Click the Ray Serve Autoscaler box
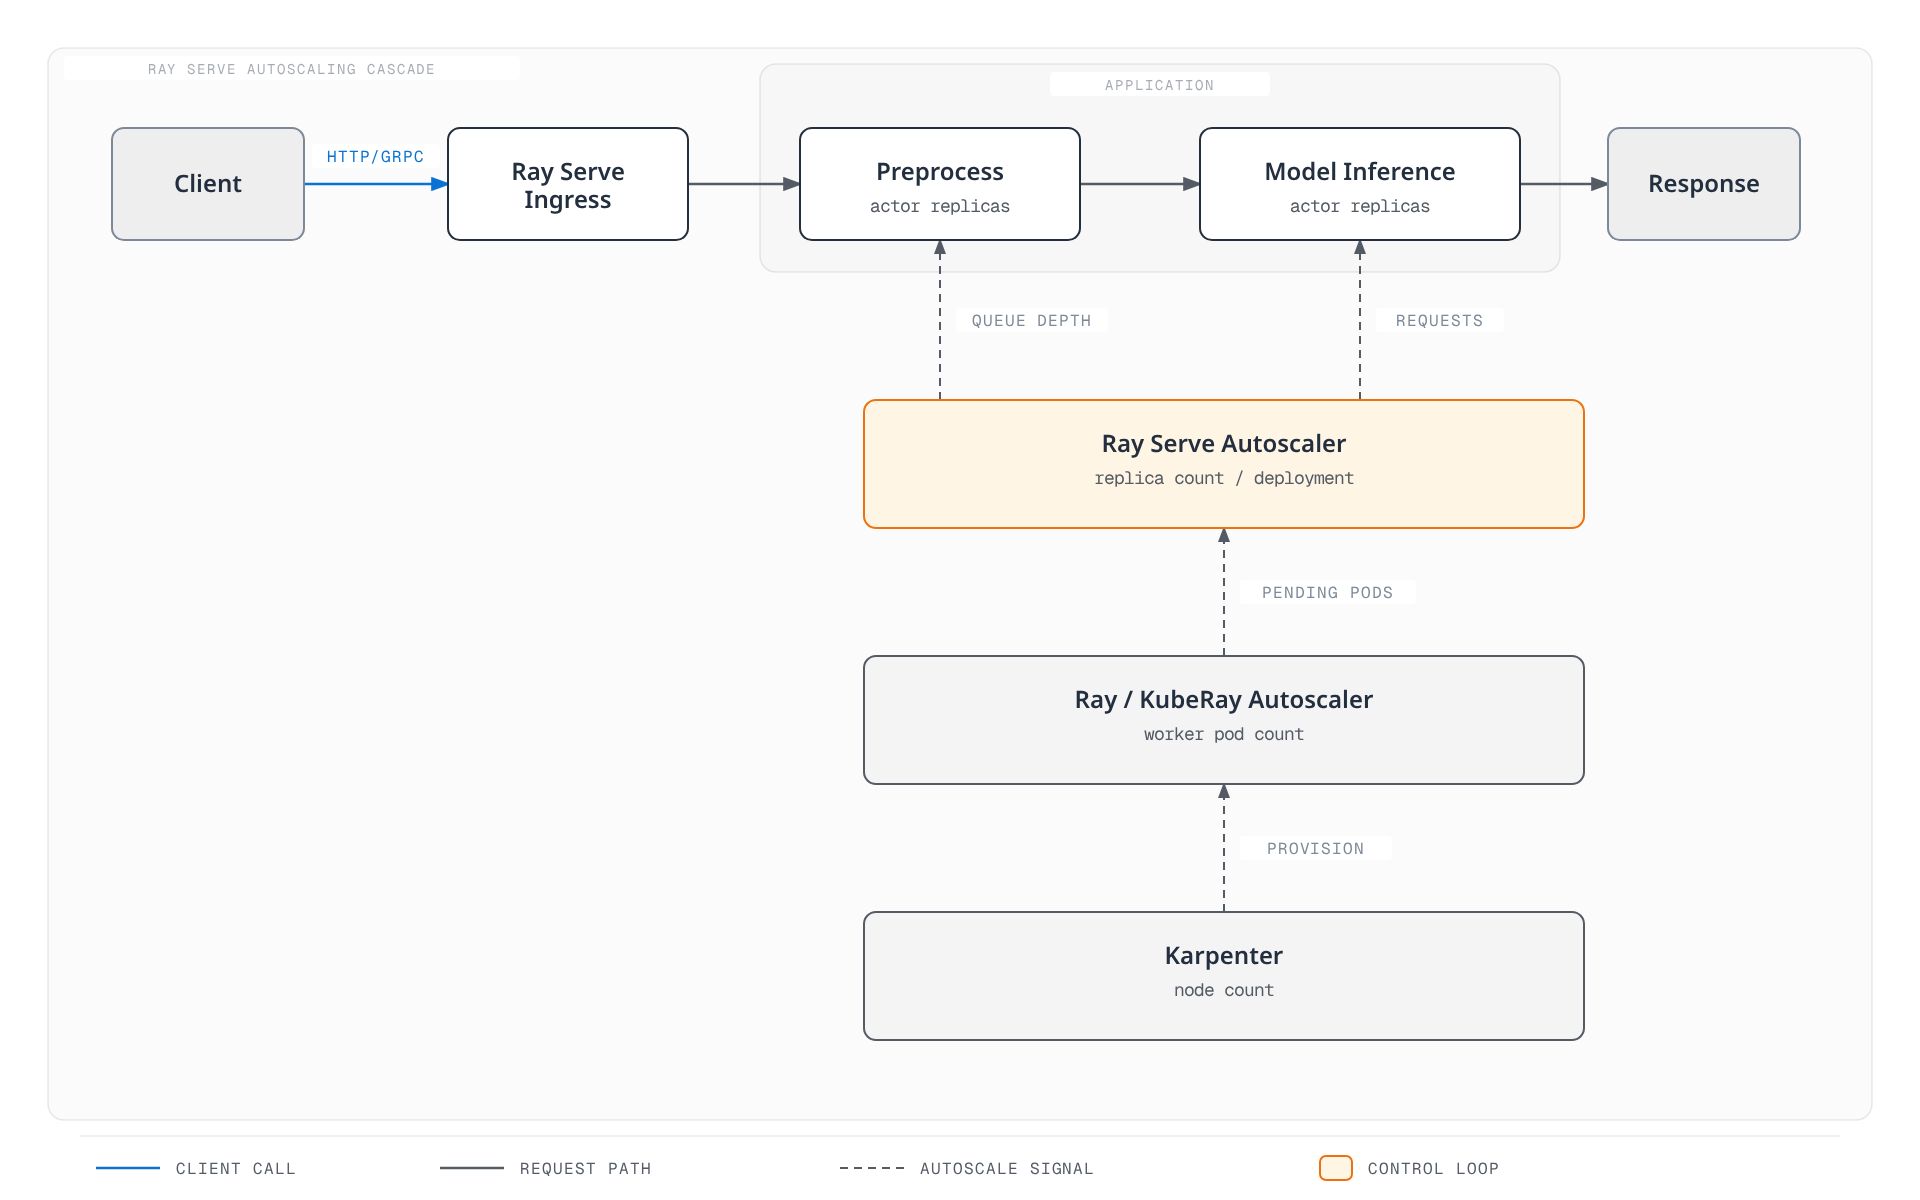 (x=1224, y=464)
